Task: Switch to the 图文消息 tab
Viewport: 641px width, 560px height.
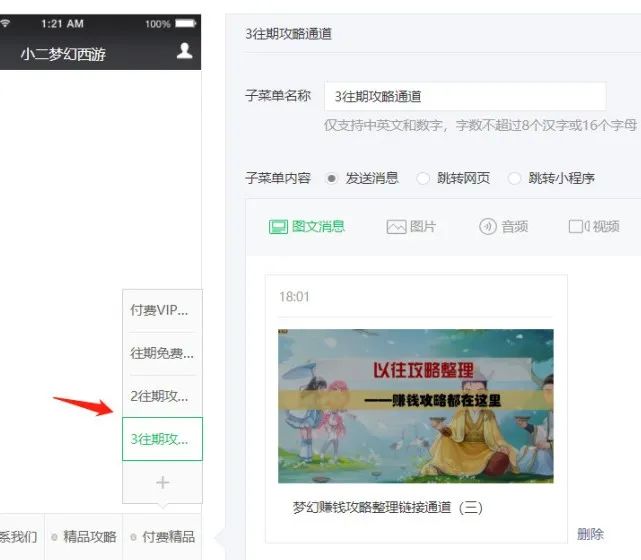Action: pos(307,226)
